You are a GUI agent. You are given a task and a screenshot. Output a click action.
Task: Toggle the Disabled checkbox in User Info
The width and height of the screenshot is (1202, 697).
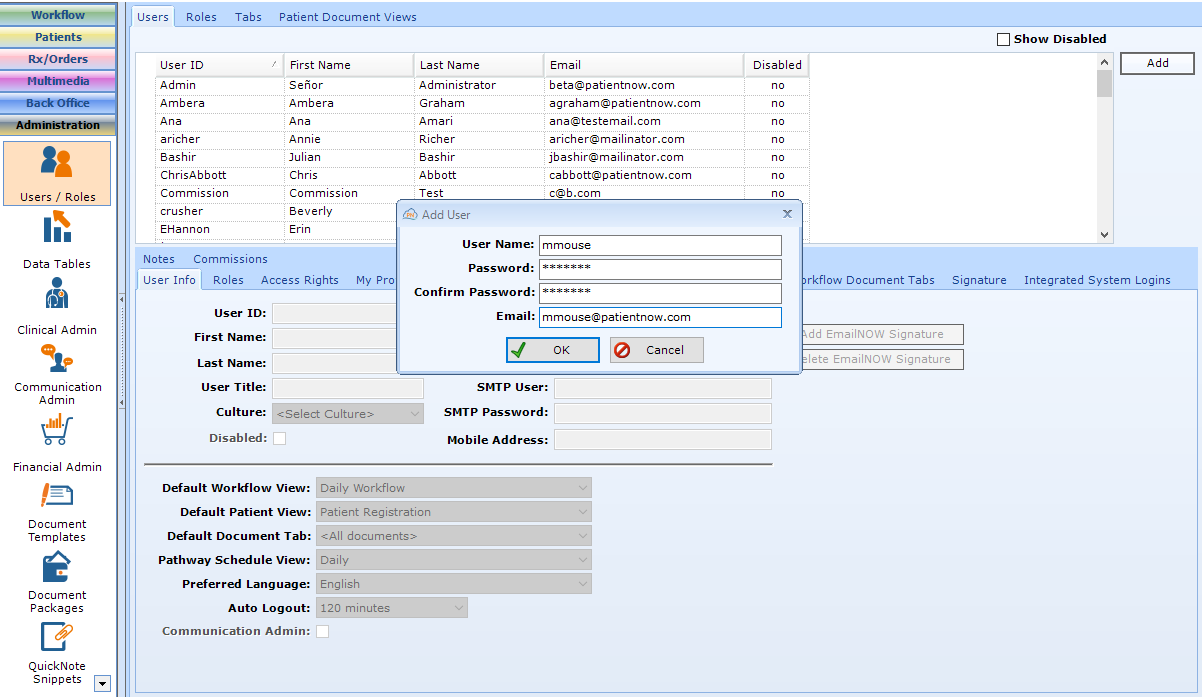279,438
